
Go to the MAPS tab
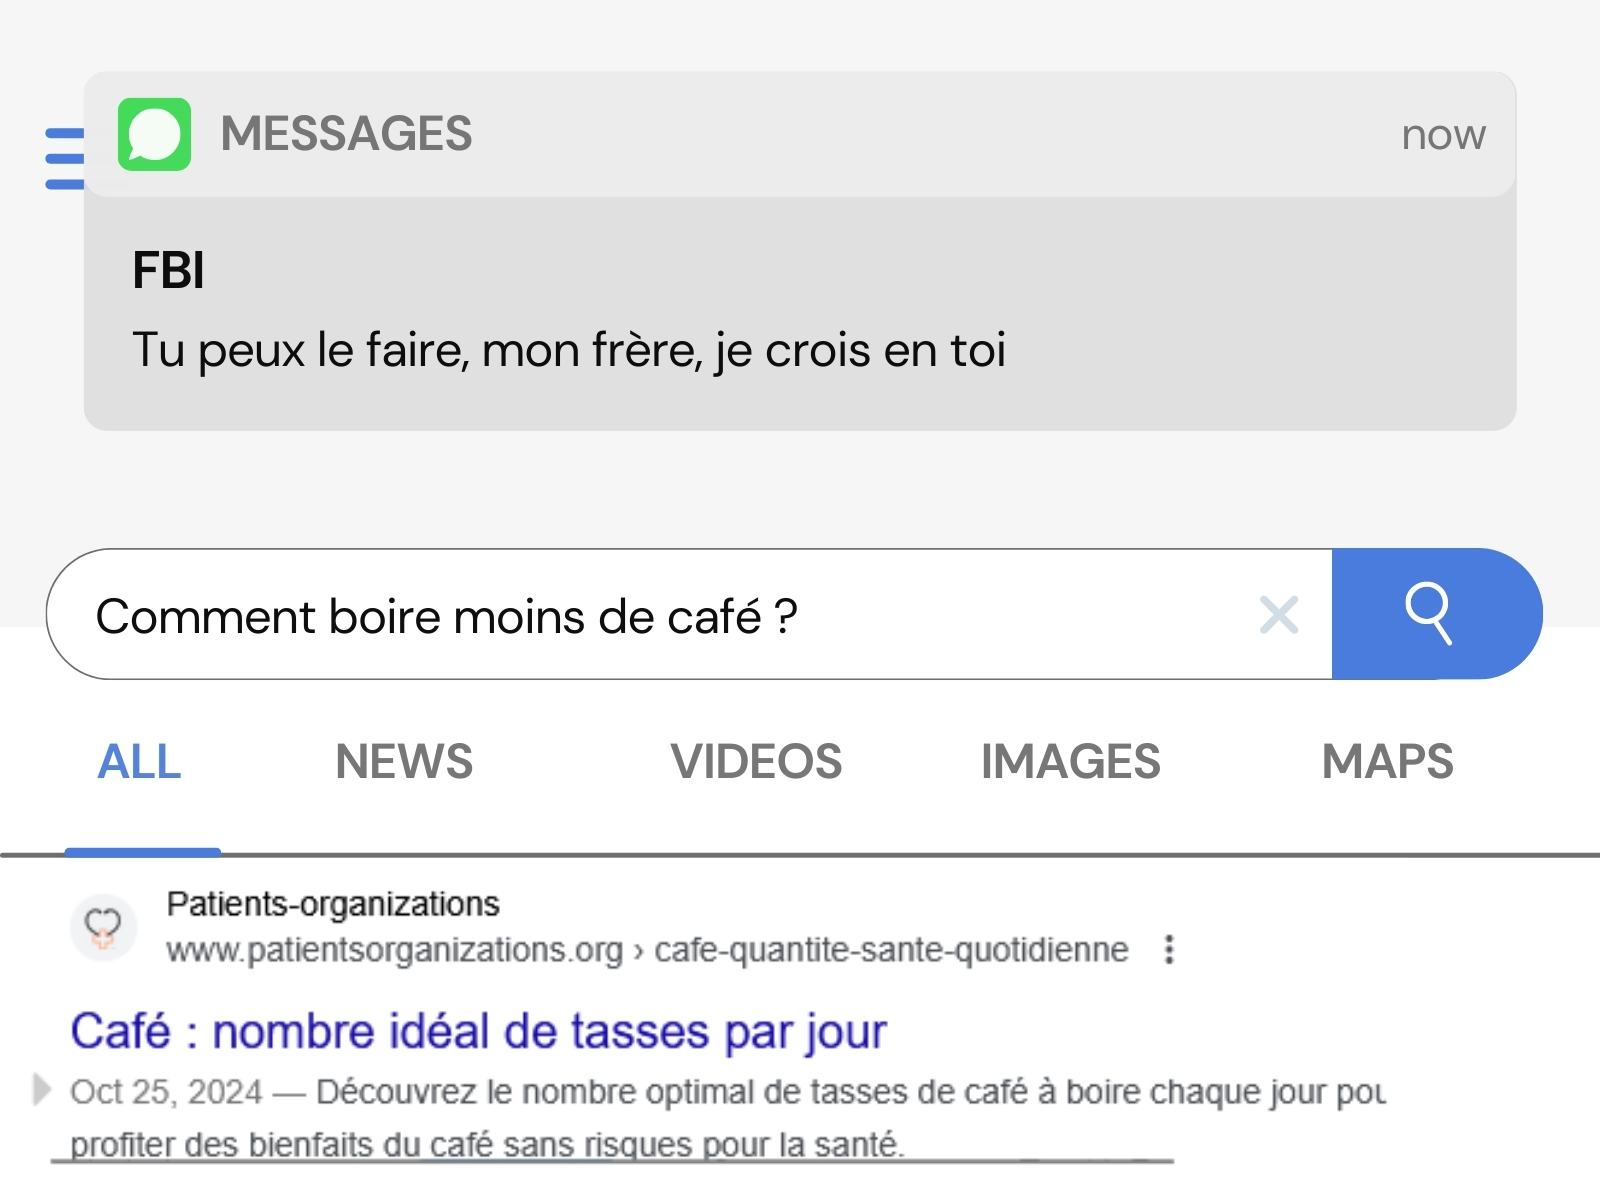pyautogui.click(x=1387, y=762)
